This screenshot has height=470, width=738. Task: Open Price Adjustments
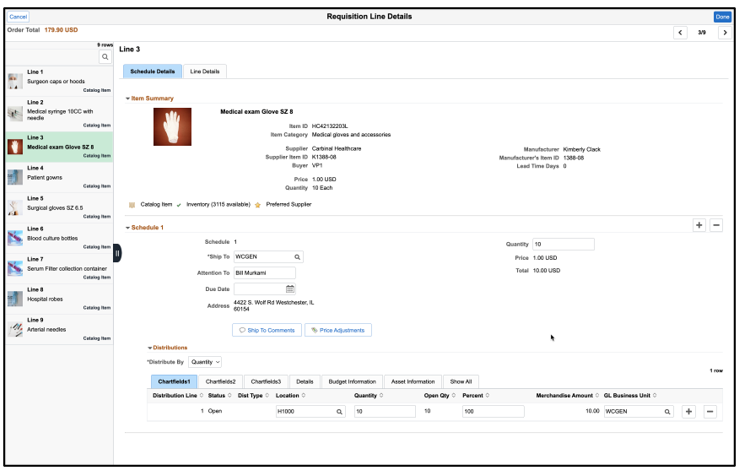(338, 330)
